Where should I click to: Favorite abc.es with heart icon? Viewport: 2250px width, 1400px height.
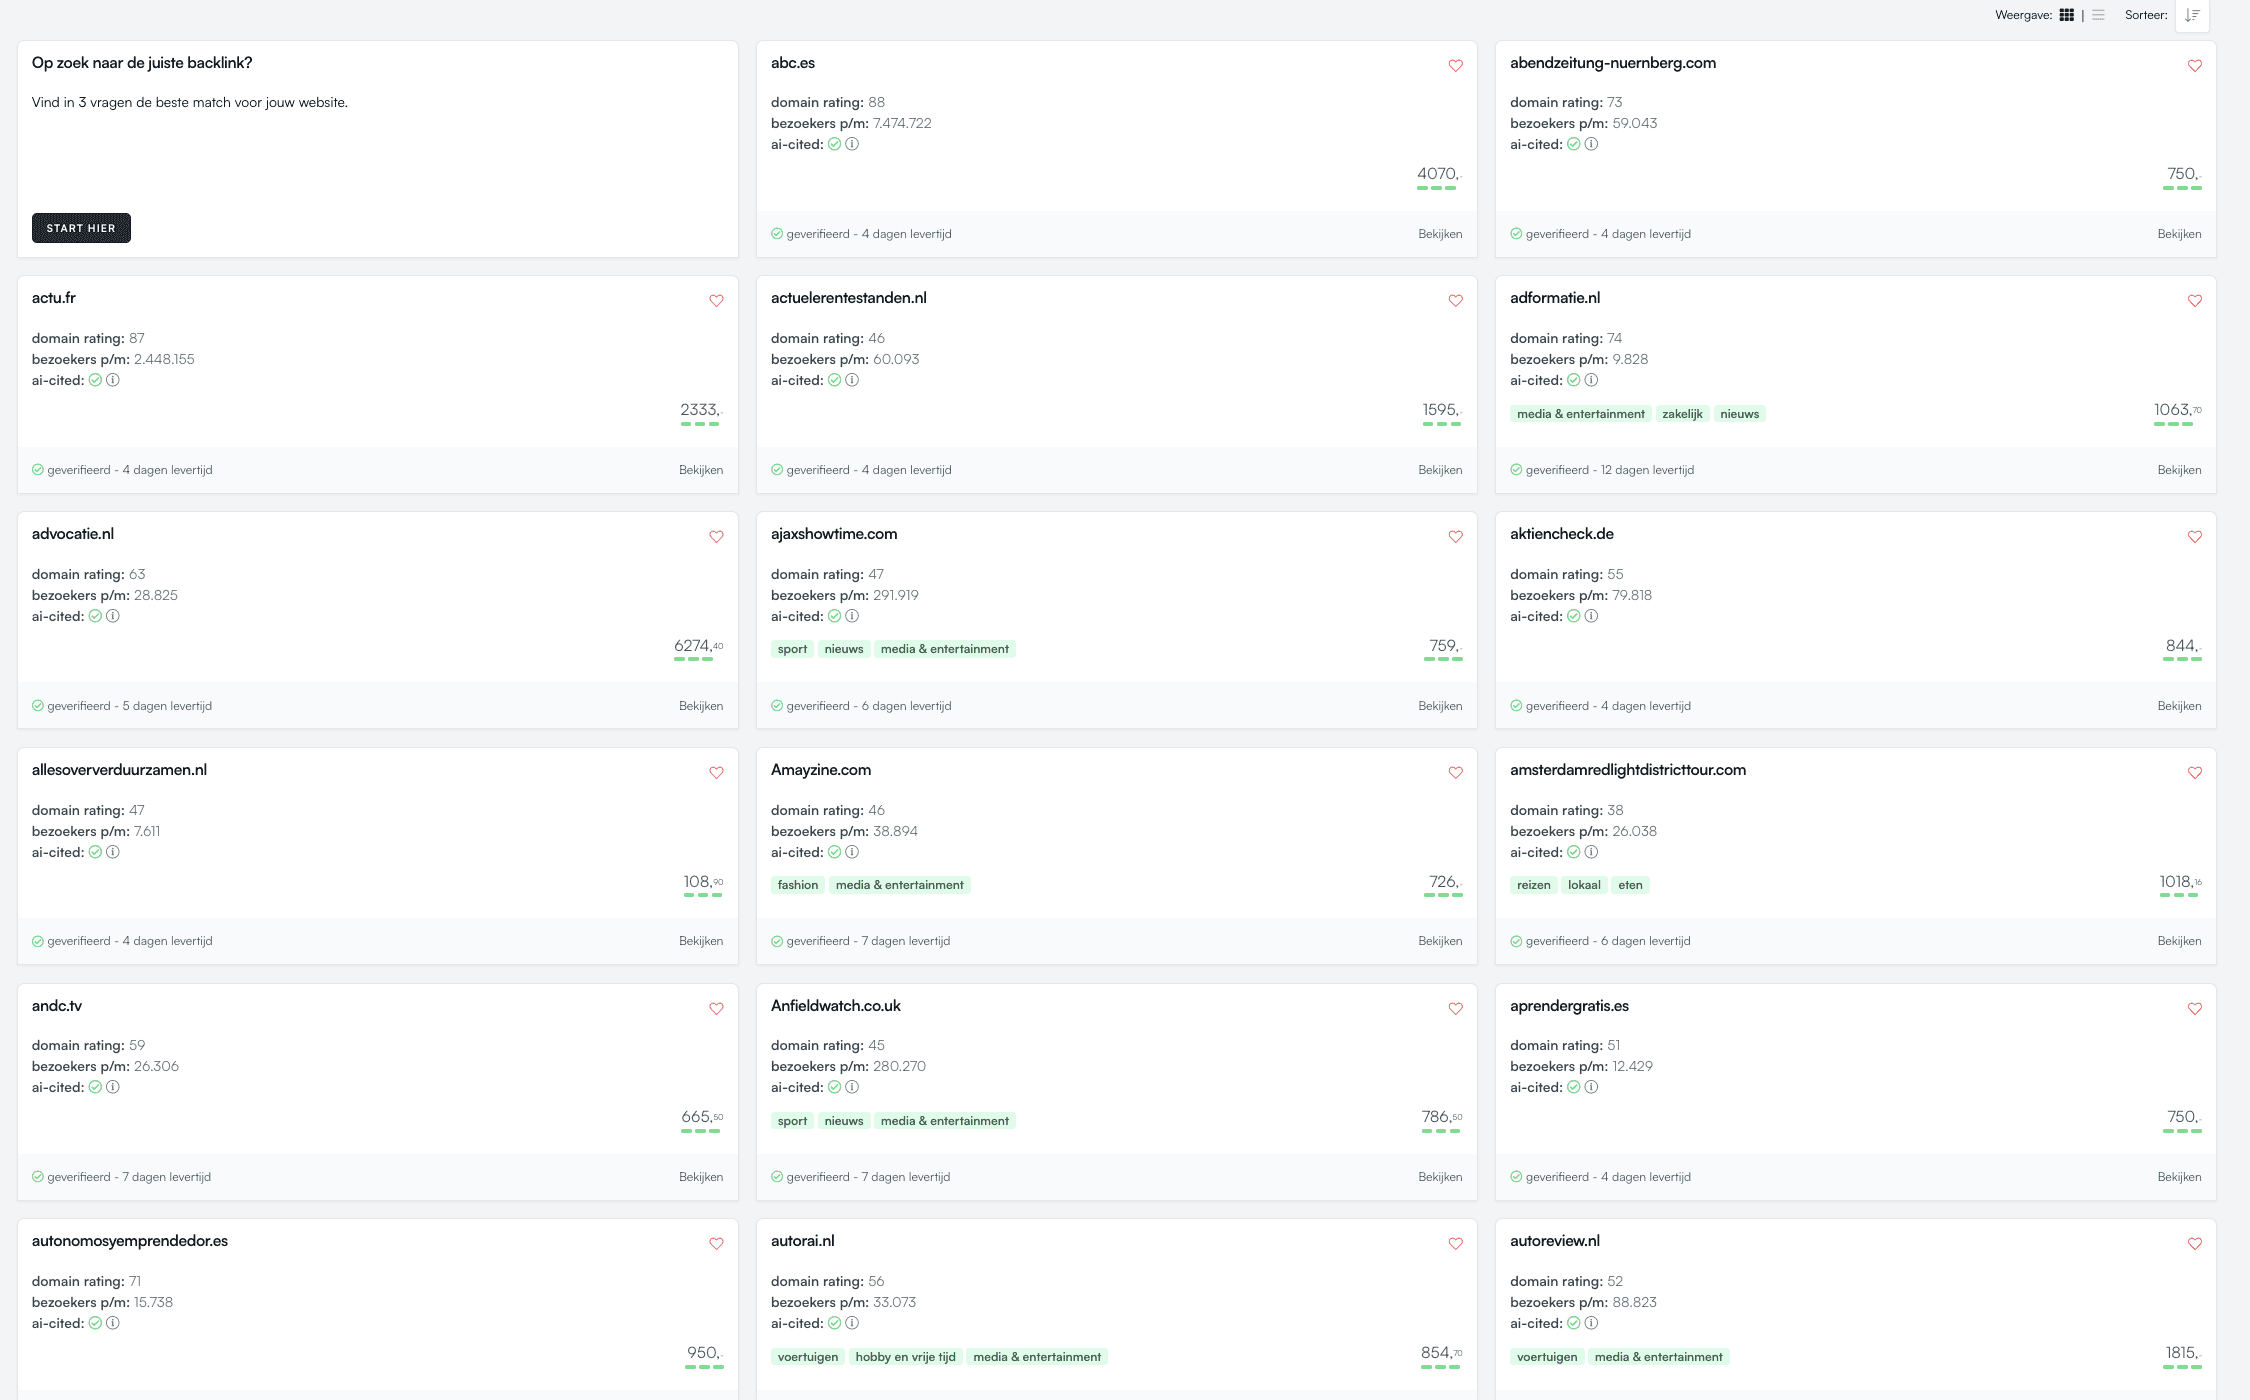tap(1455, 66)
